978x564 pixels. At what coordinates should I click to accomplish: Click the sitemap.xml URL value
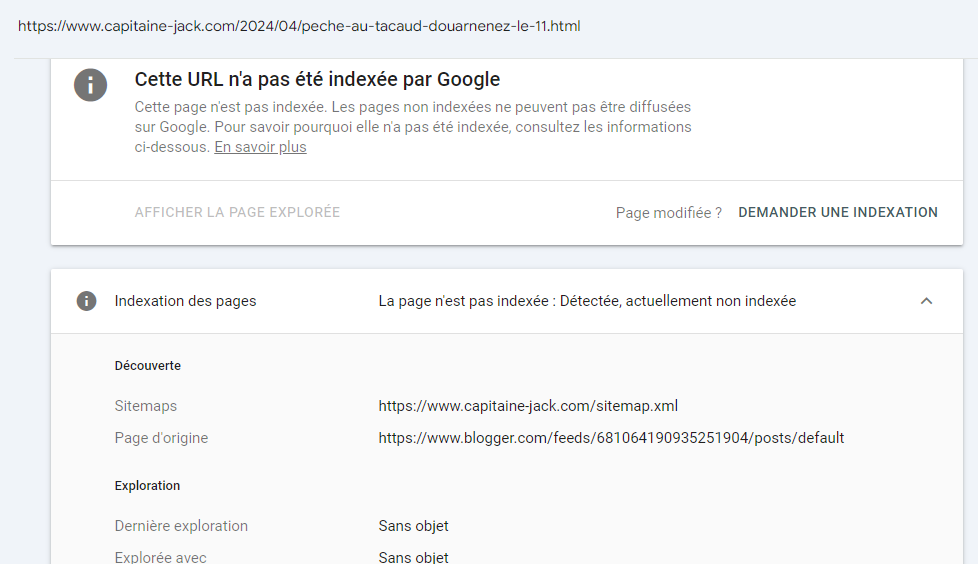(x=528, y=406)
